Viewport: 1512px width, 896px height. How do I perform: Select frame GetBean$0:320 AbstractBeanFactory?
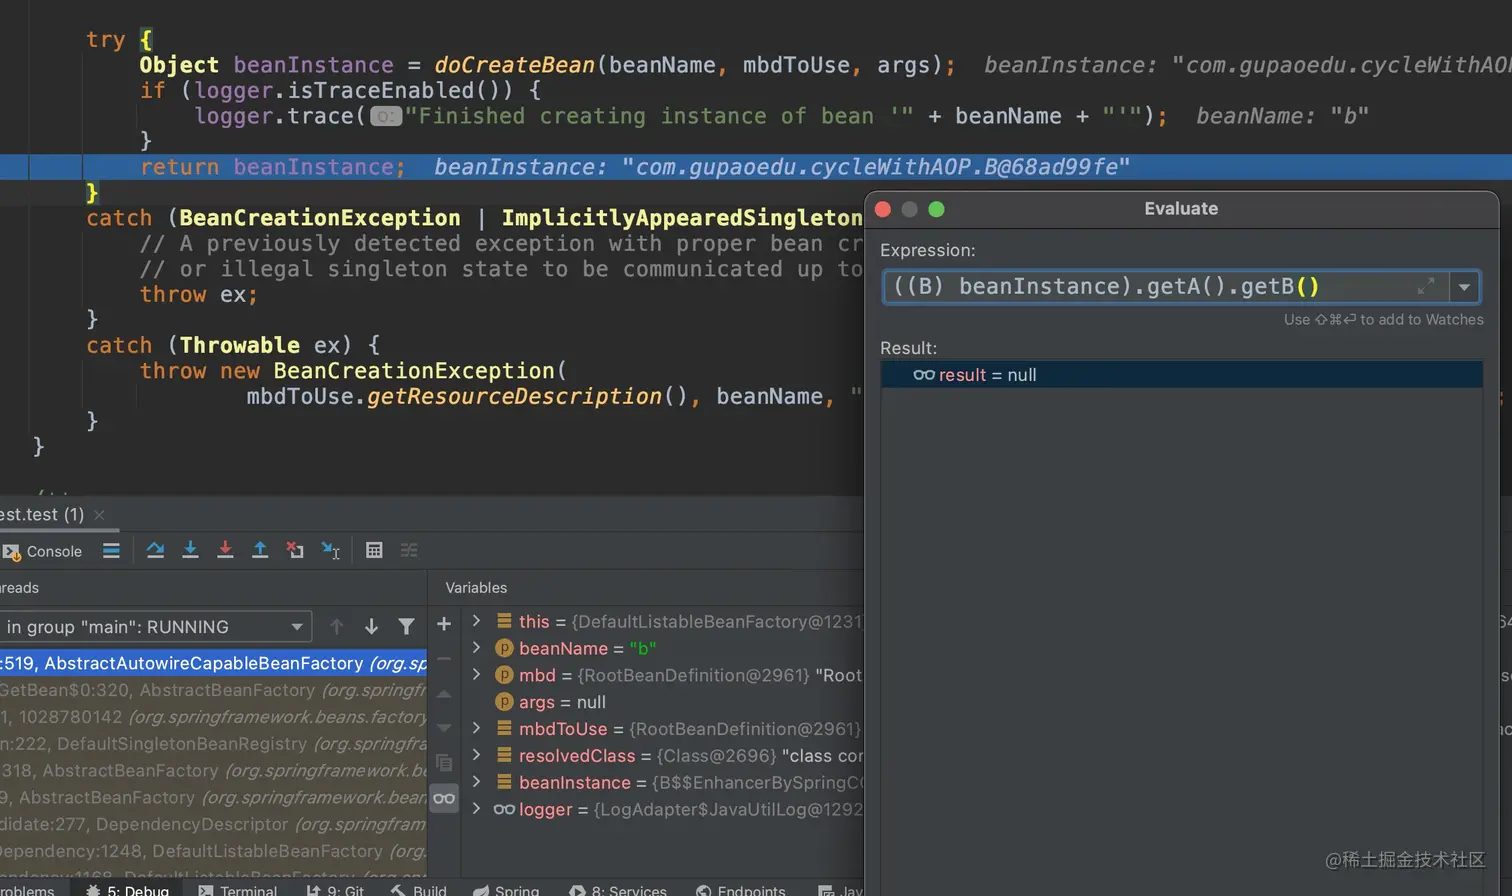[213, 690]
